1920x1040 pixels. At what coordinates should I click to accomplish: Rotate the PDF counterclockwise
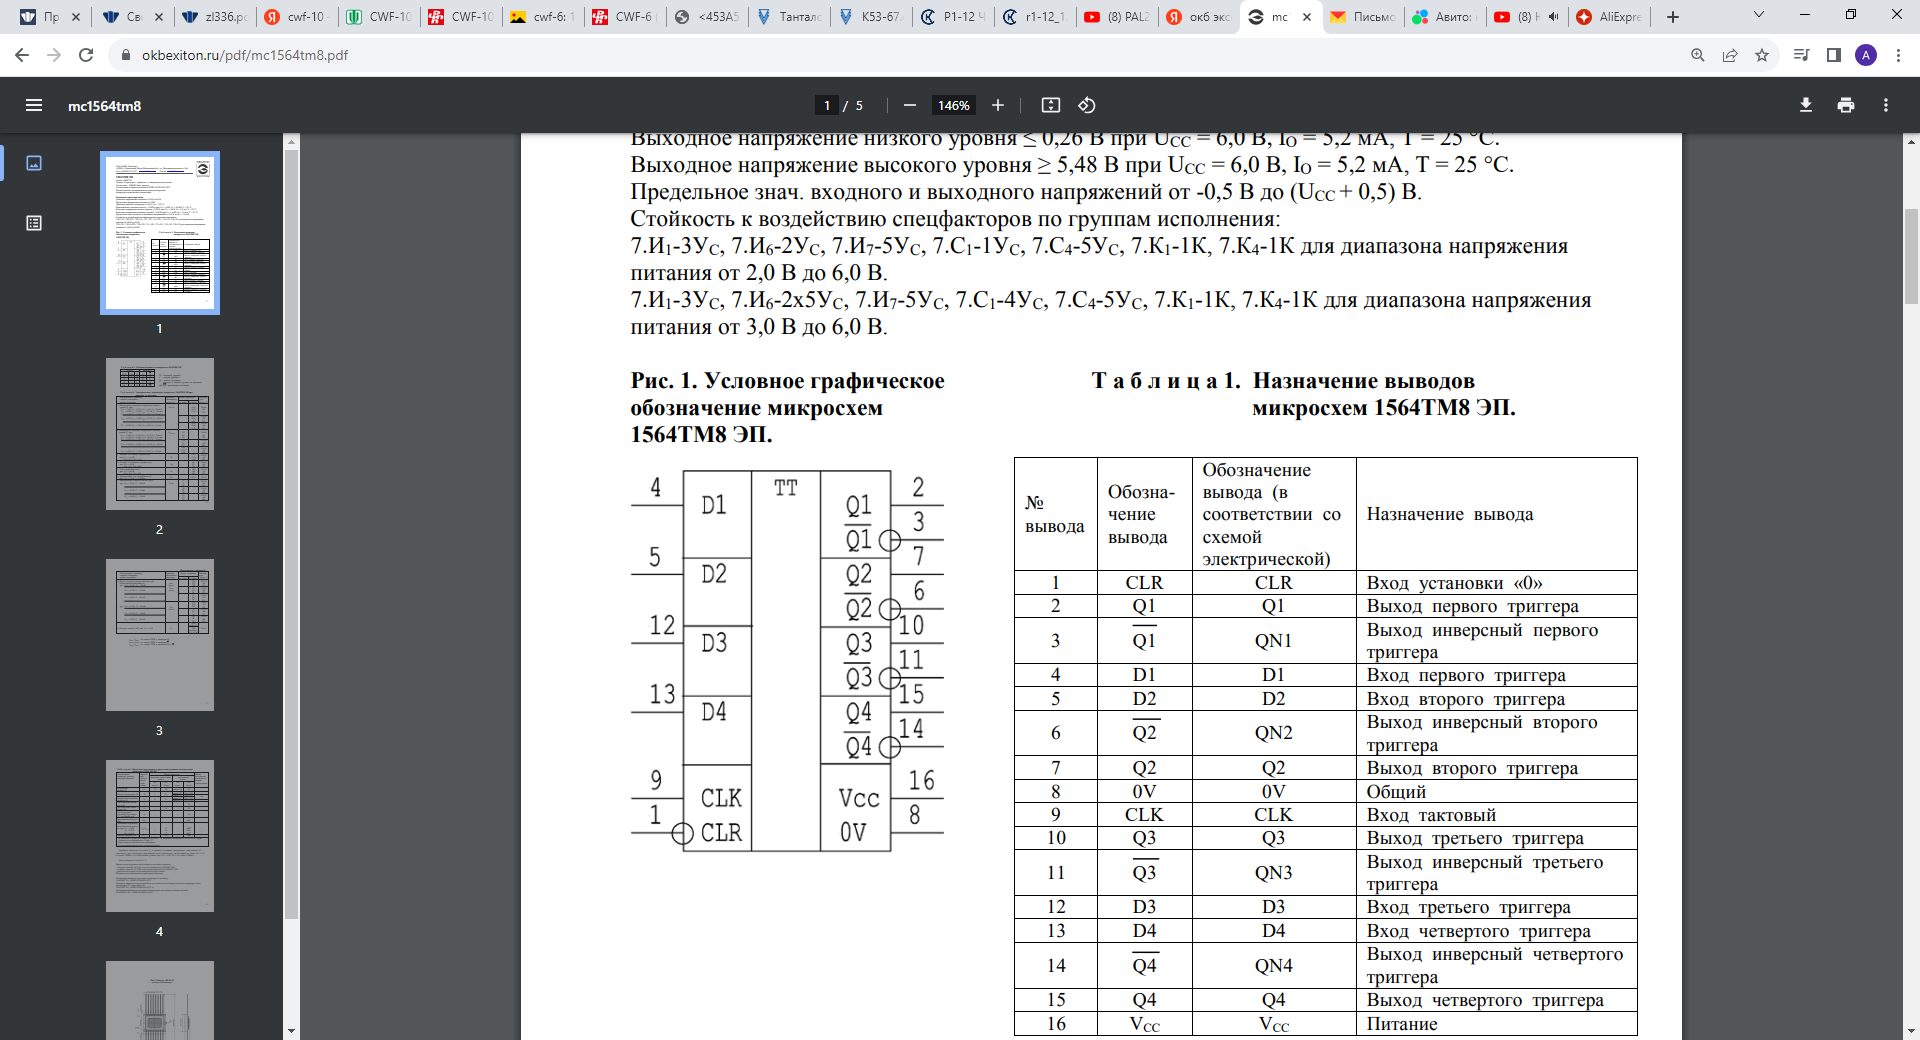[1087, 105]
